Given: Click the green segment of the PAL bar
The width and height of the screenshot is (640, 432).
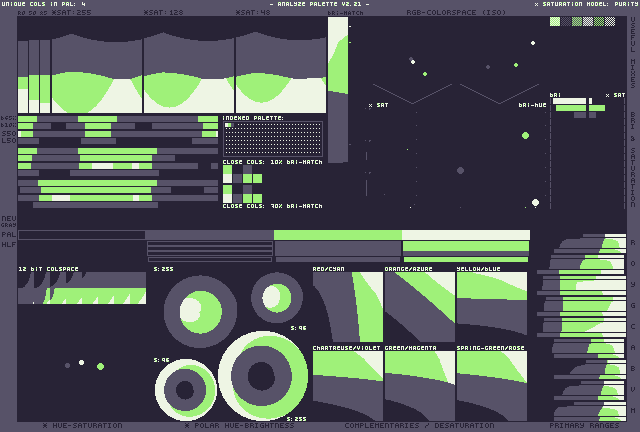Looking at the screenshot, I should click(x=338, y=235).
